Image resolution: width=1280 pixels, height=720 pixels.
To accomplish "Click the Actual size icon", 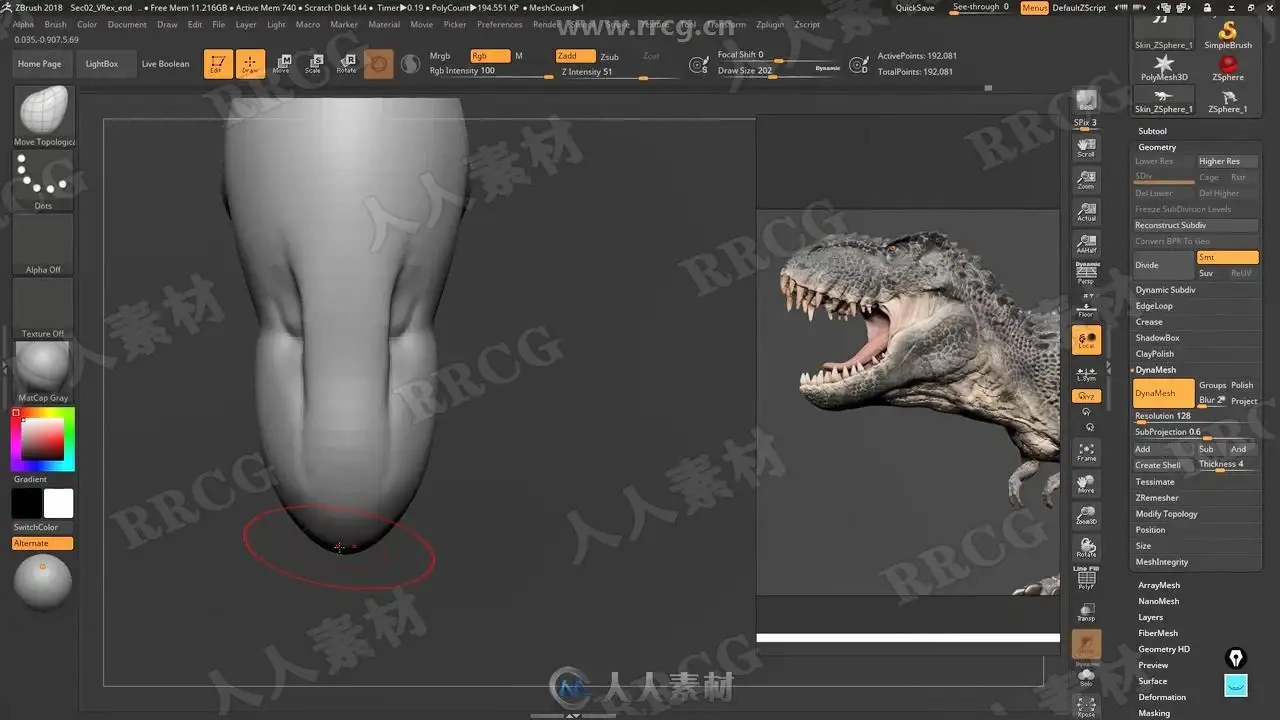I will click(x=1086, y=212).
